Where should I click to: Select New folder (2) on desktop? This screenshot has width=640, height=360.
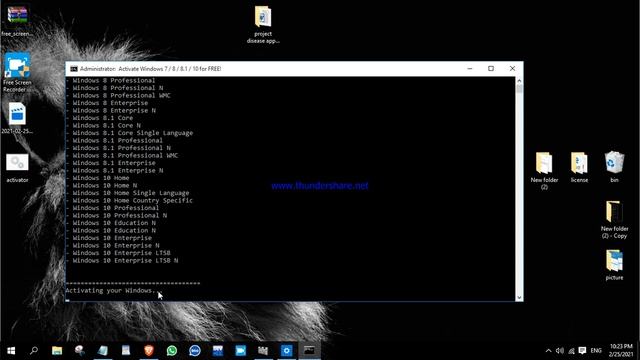(x=544, y=171)
